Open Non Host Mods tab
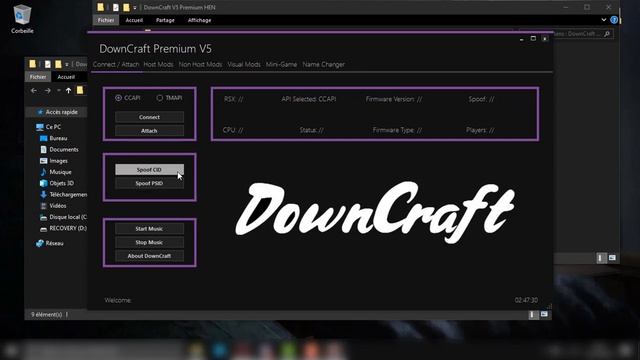This screenshot has width=640, height=360. (x=200, y=64)
